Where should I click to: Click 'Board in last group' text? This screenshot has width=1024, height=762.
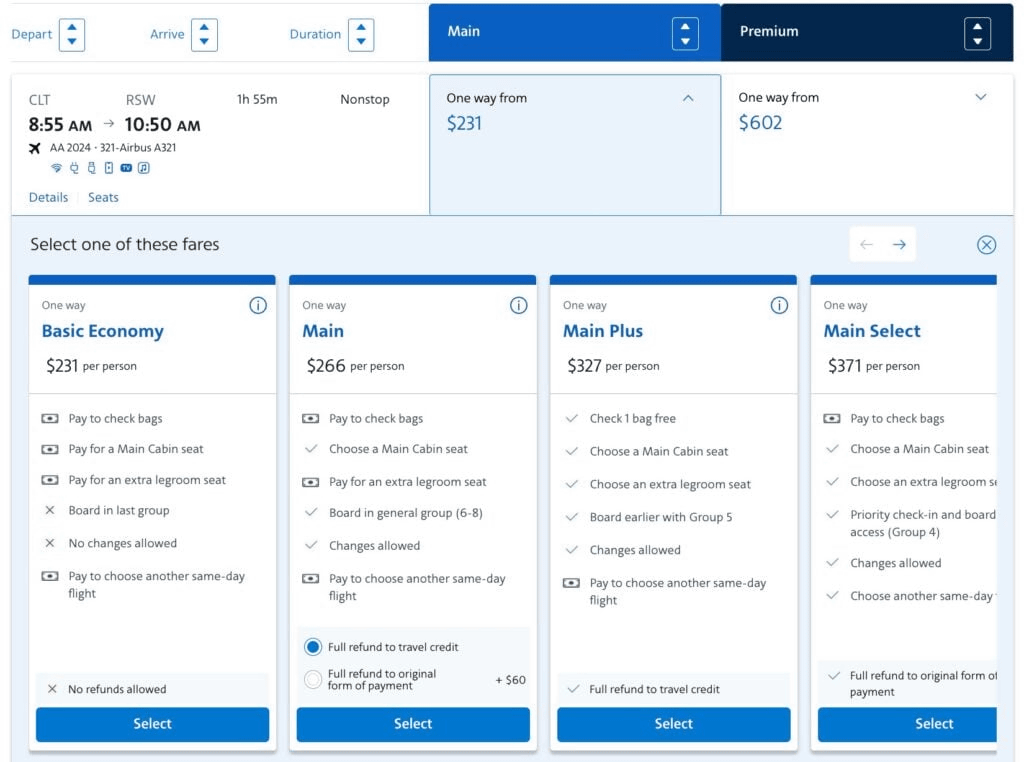[x=119, y=511]
